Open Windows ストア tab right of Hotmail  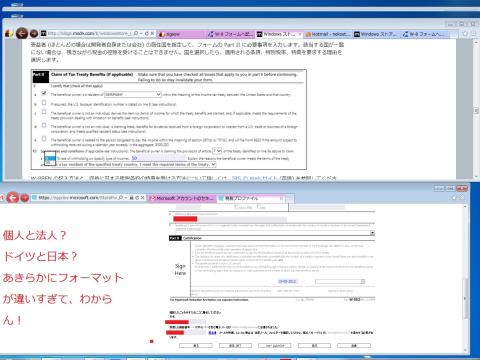(377, 34)
